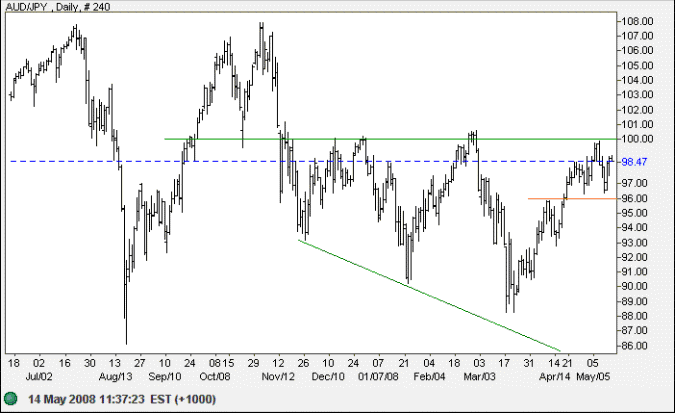The image size is (675, 413).
Task: Click the 14 May 2008 timestamp text
Action: pos(122,399)
